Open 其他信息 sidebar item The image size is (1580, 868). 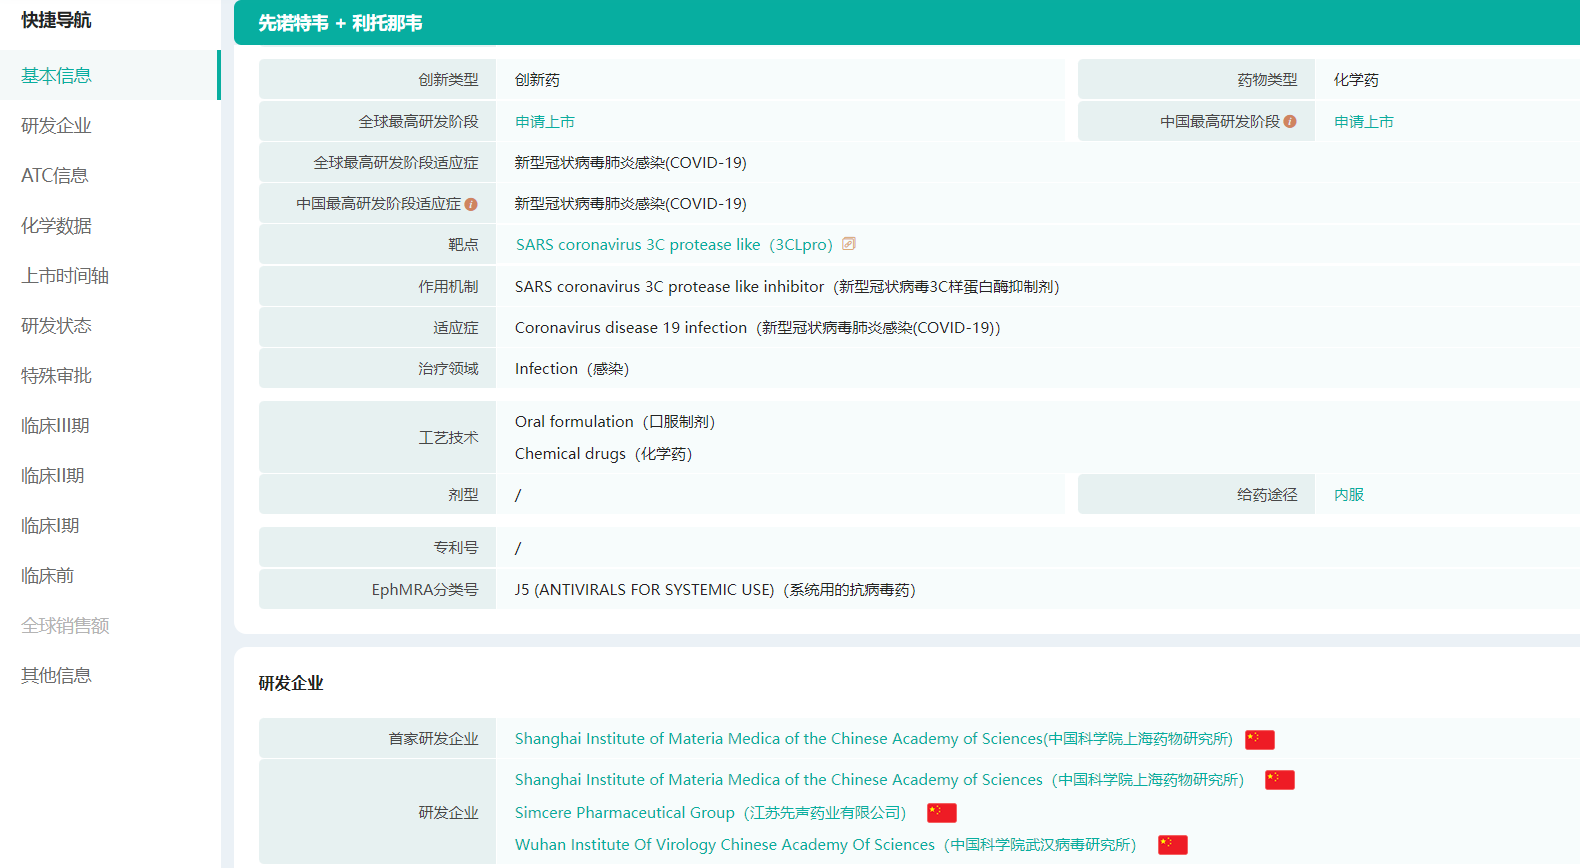click(x=56, y=676)
